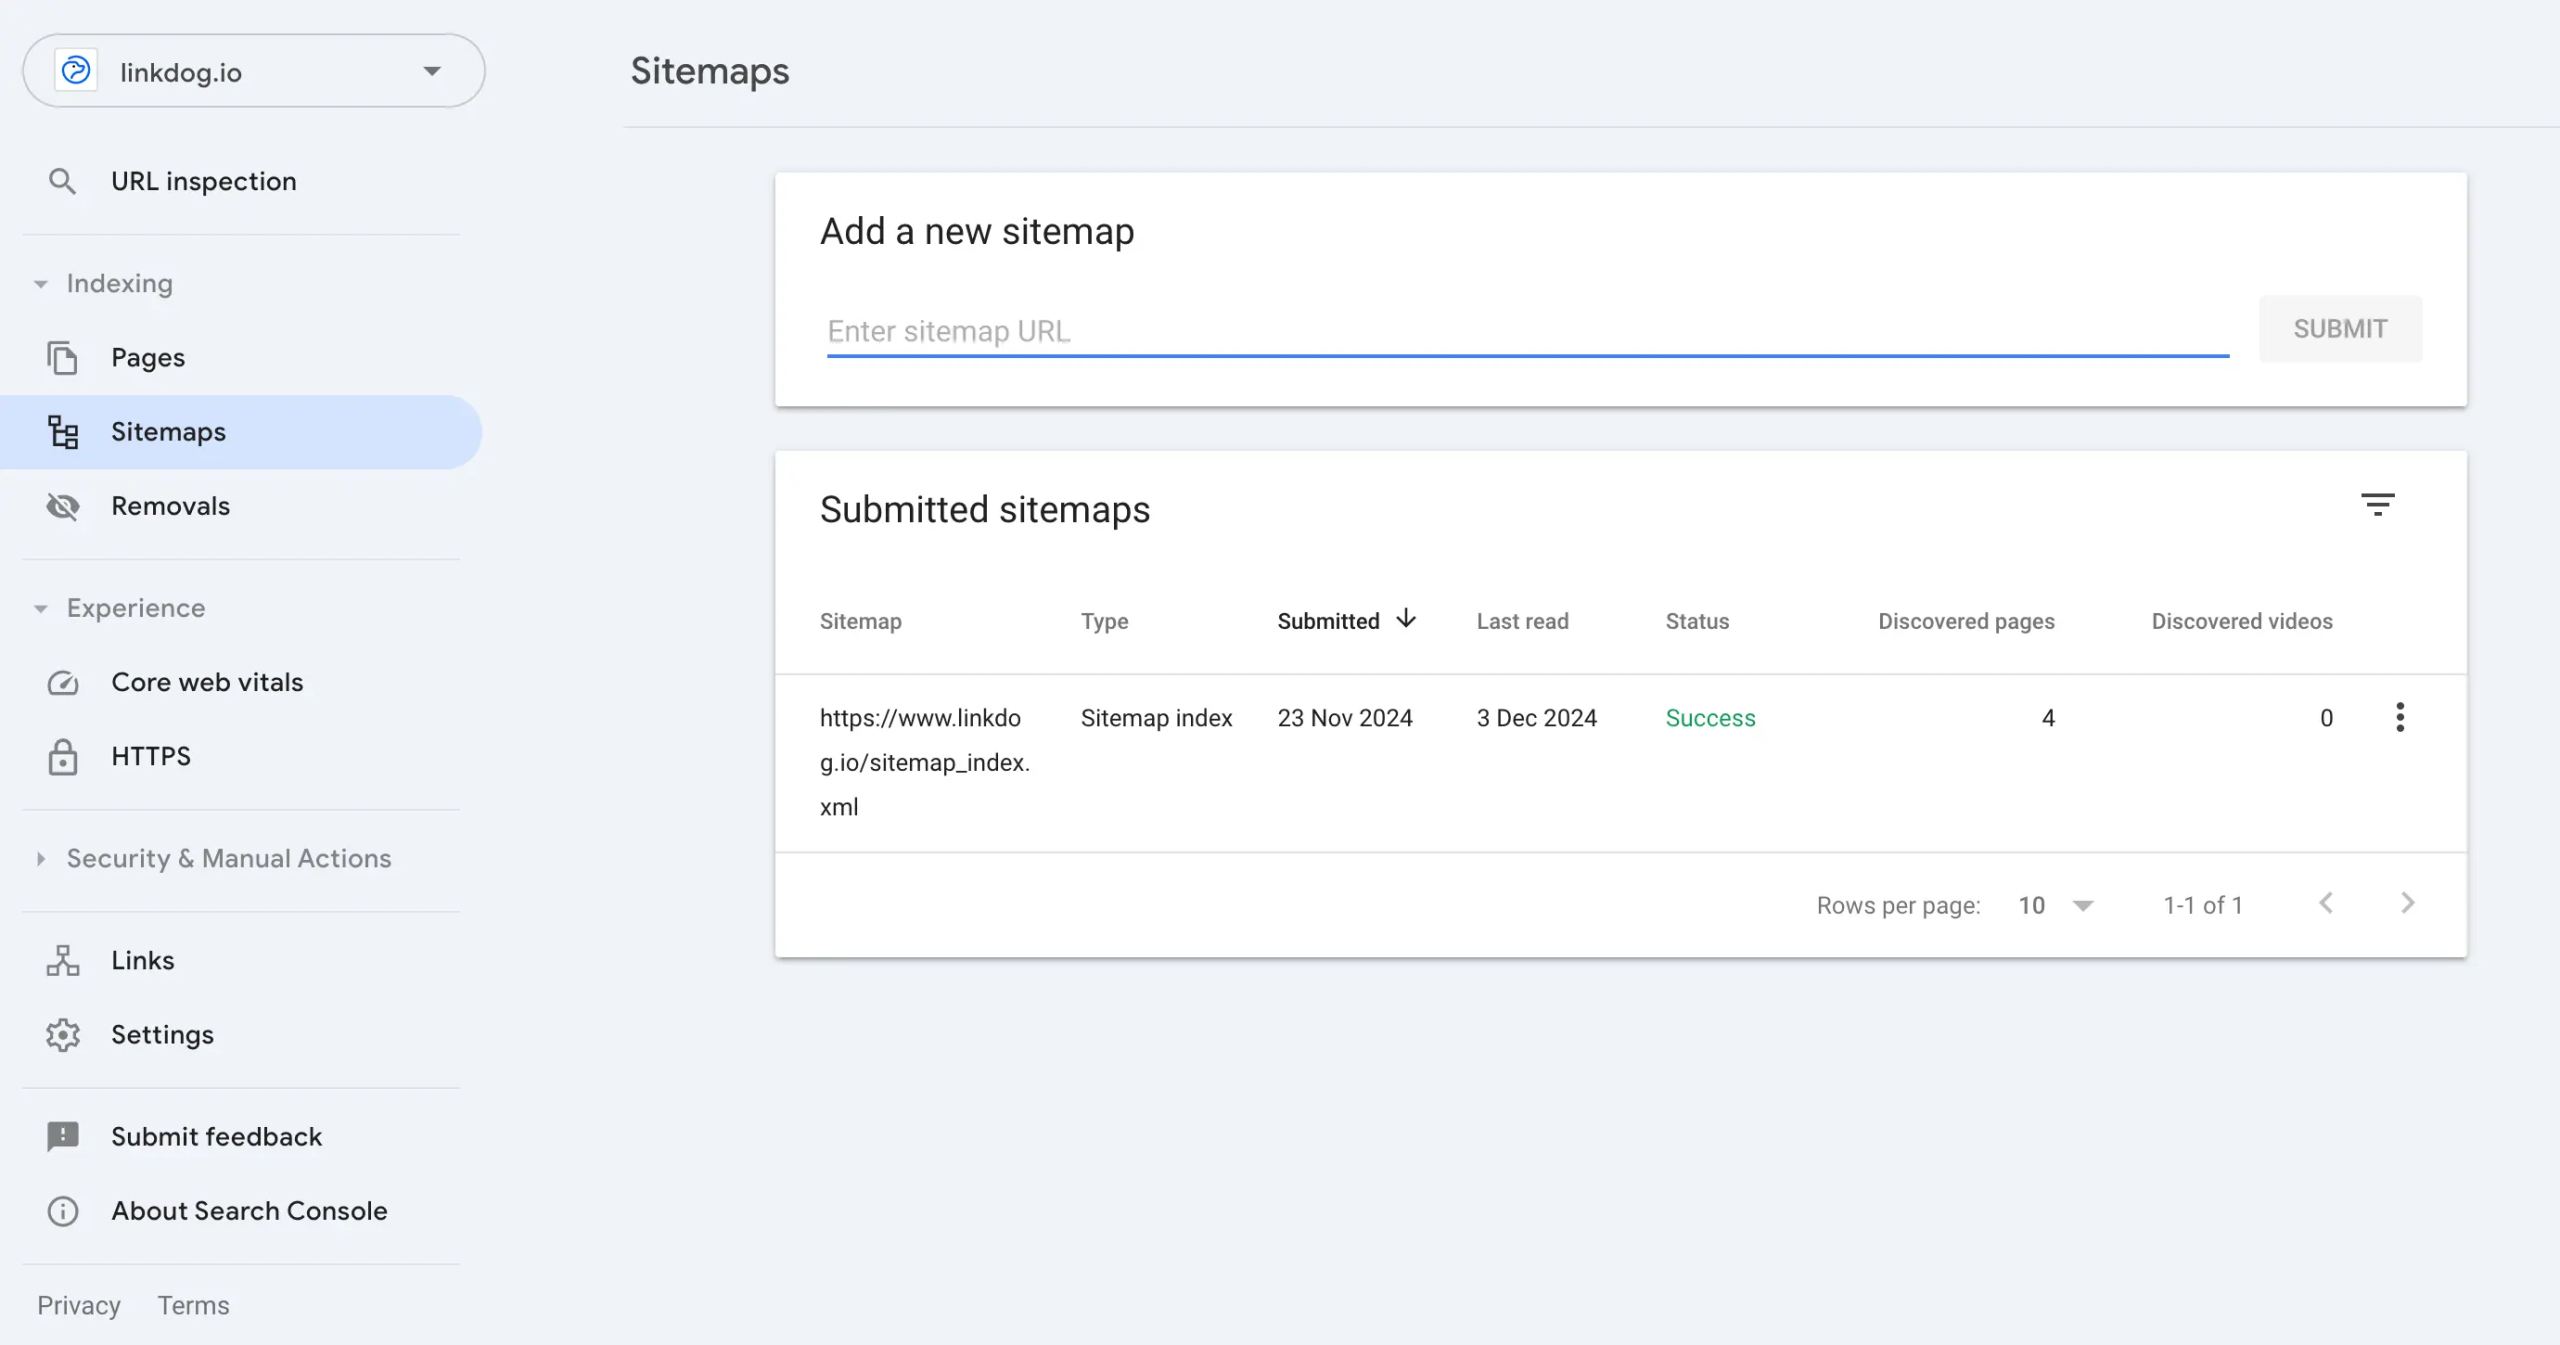This screenshot has height=1345, width=2560.
Task: Open URL inspection from the sidebar
Action: (203, 181)
